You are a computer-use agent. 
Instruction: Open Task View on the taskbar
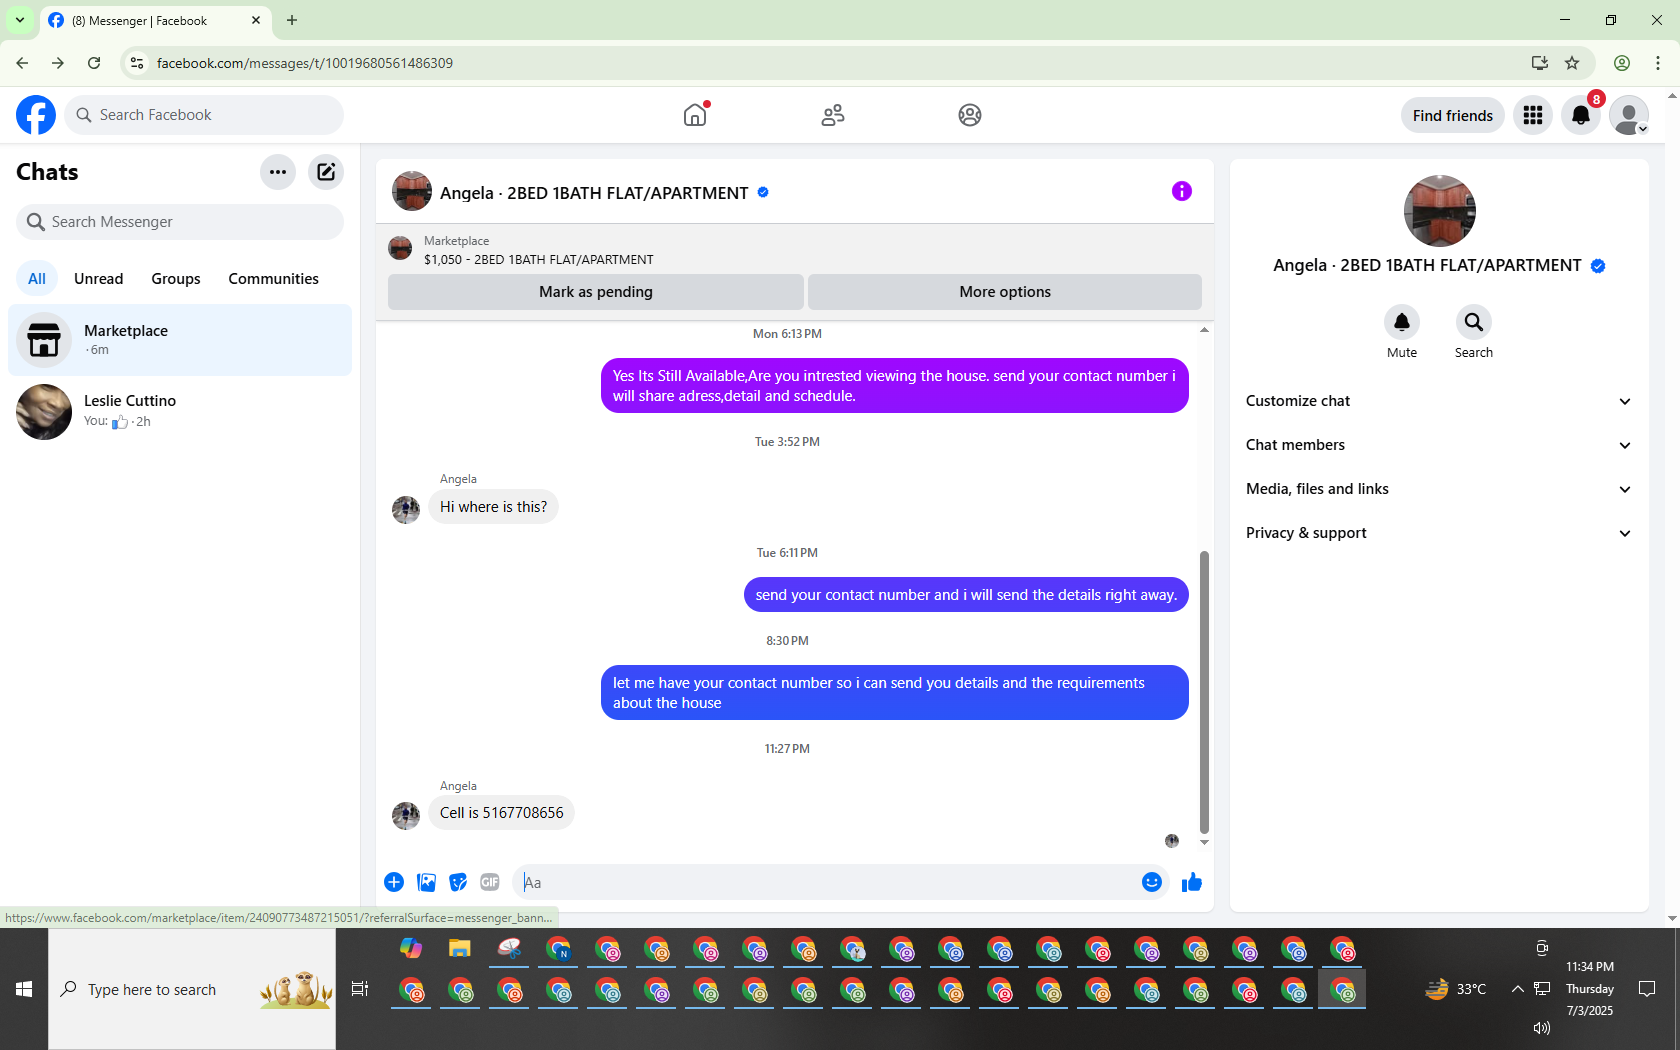(360, 989)
